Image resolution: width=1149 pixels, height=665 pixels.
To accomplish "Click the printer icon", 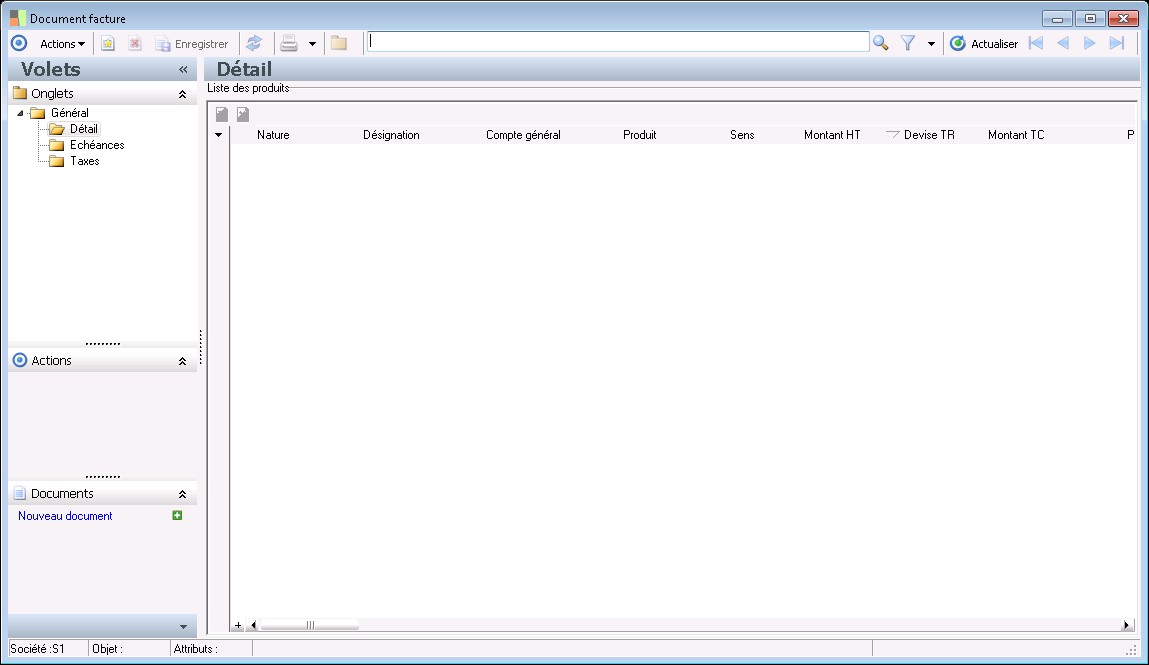I will (289, 43).
